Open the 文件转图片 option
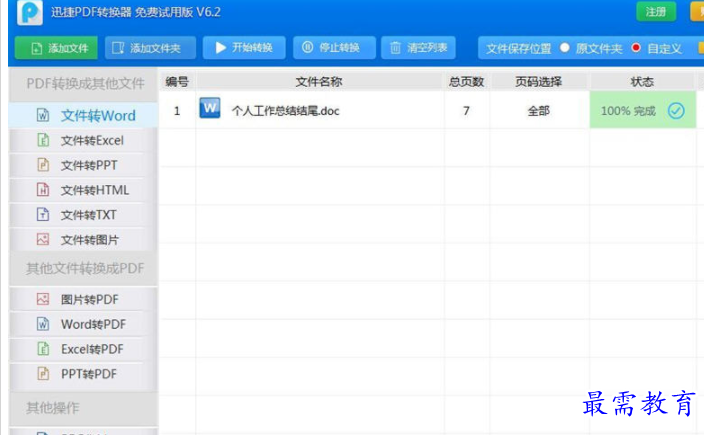The image size is (704, 435). (84, 239)
